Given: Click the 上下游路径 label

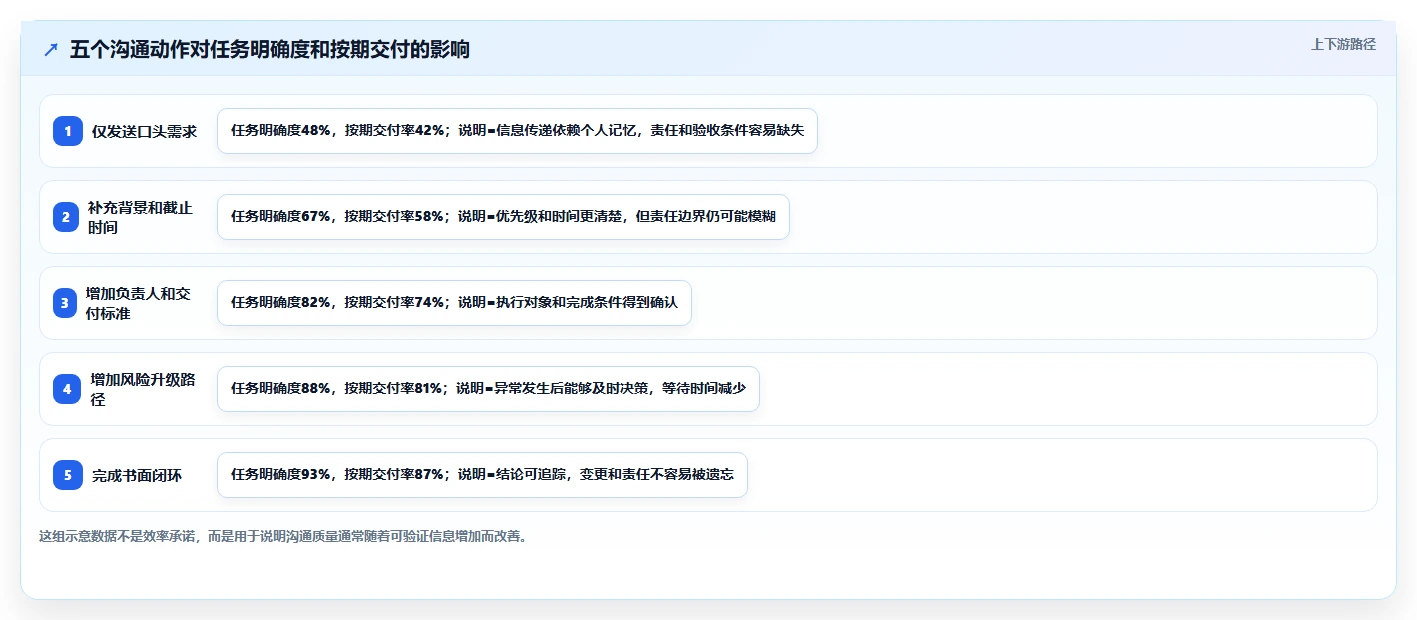Looking at the screenshot, I should pos(1343,44).
